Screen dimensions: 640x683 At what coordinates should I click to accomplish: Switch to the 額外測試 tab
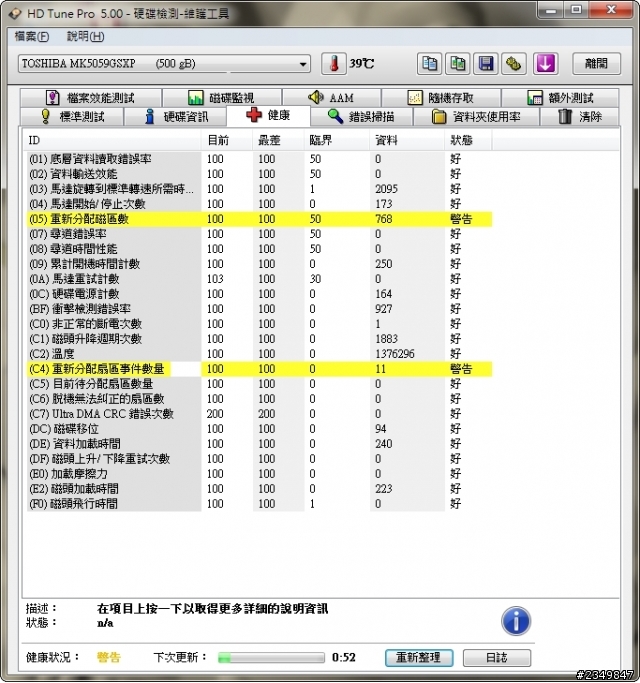560,98
